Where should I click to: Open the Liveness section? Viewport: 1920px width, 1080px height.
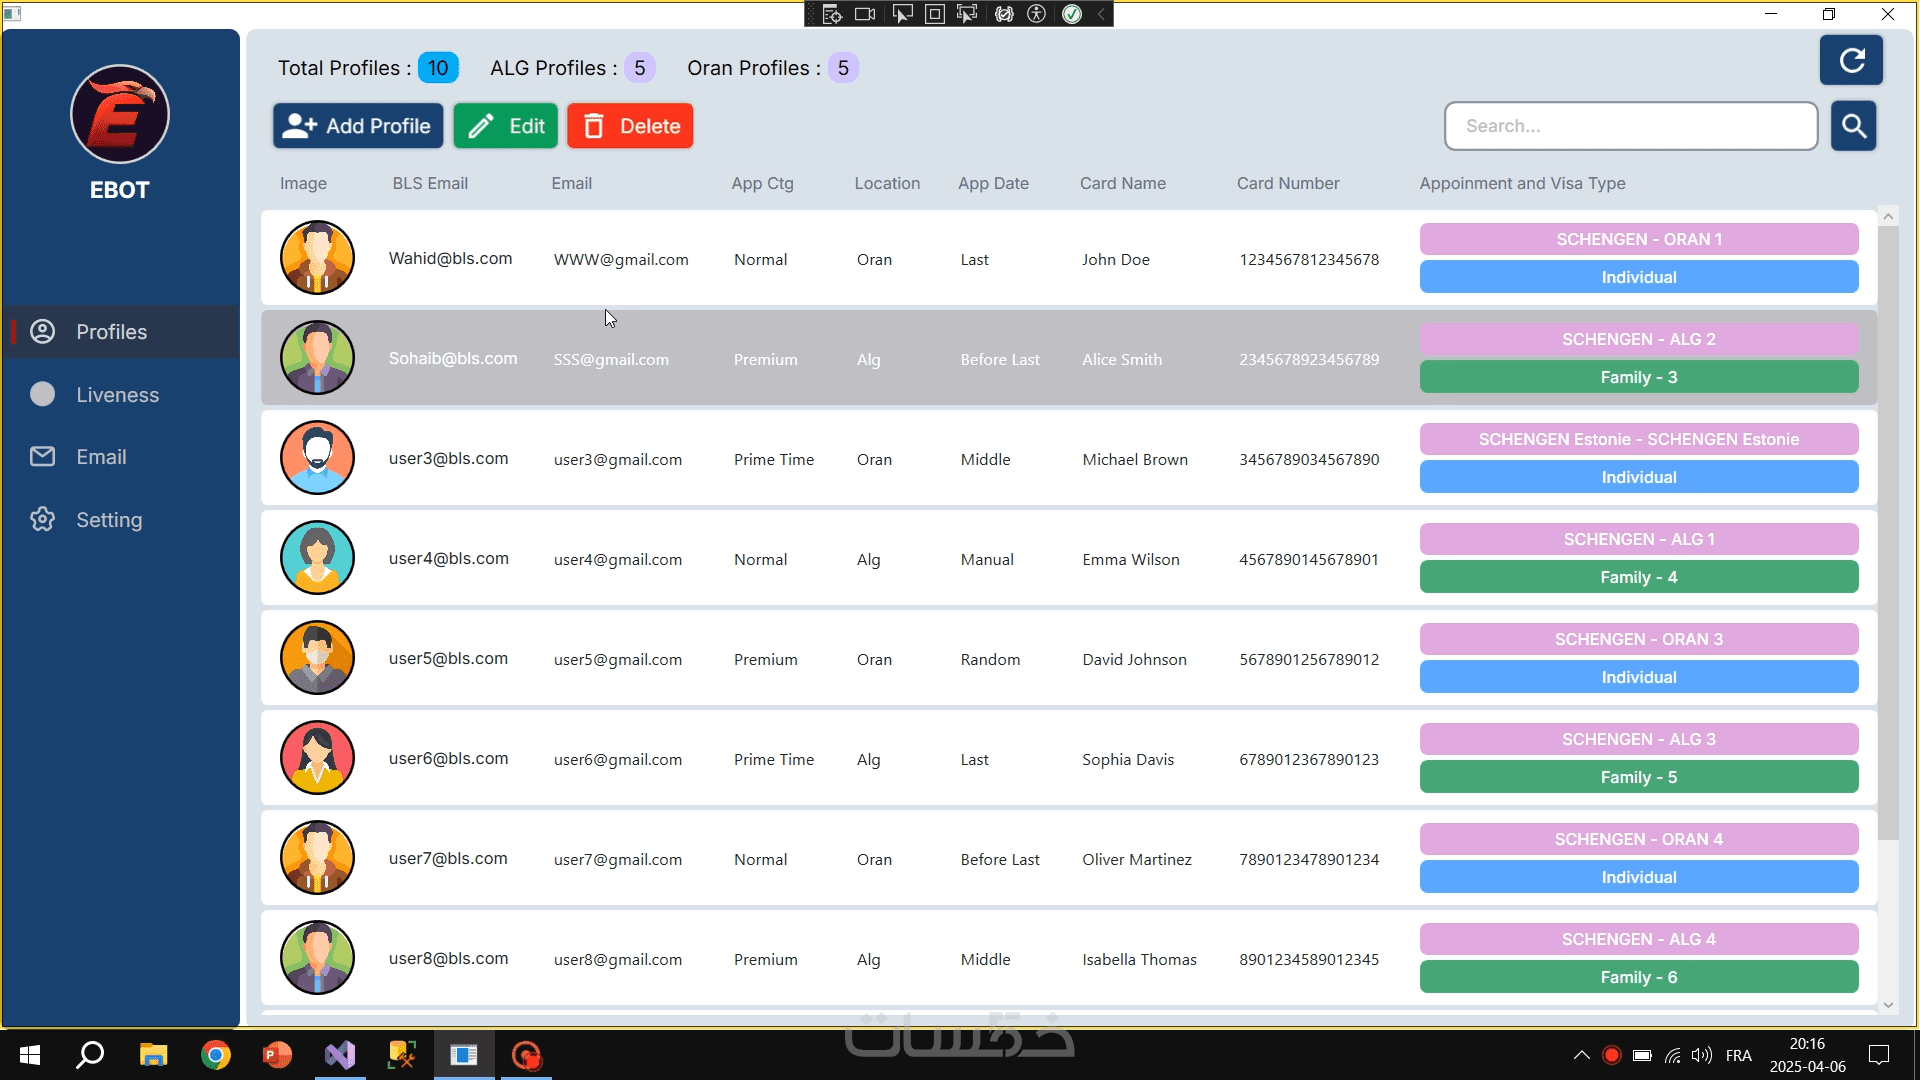pos(117,395)
